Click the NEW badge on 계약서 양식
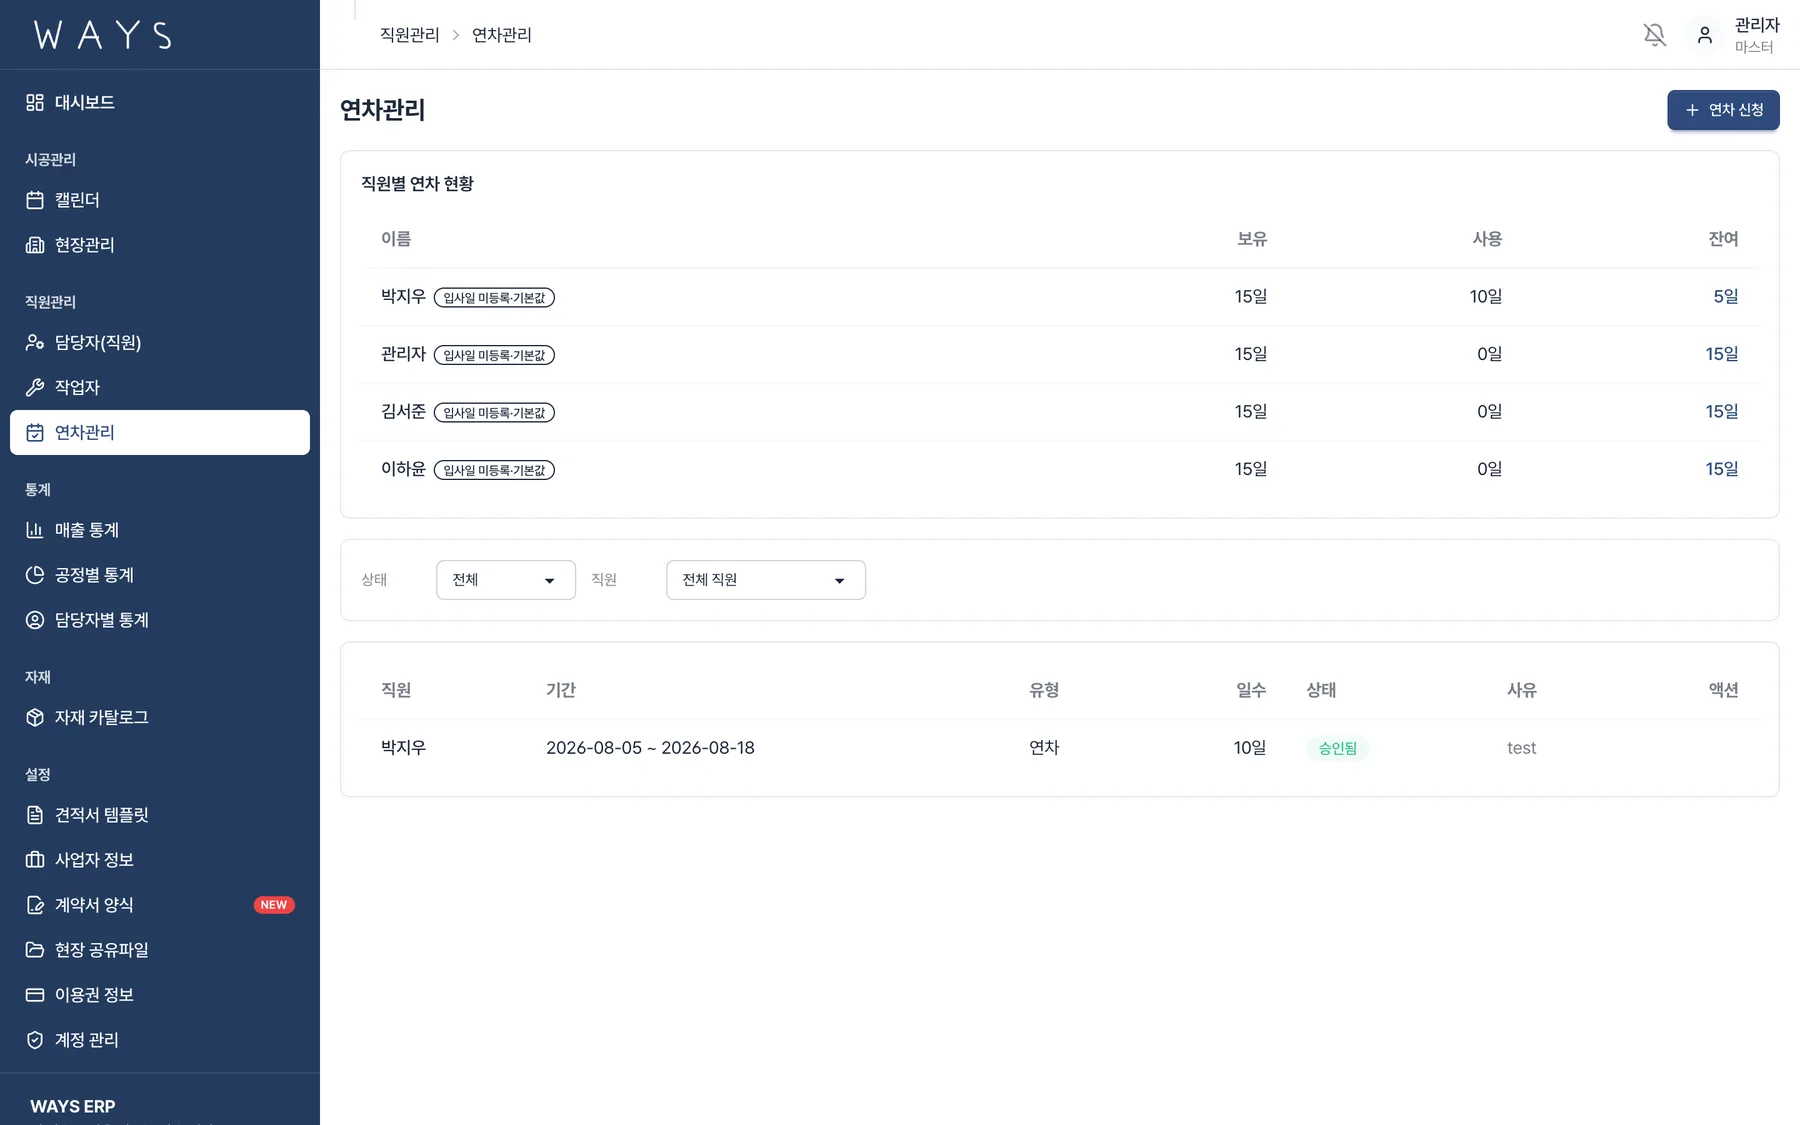 [x=274, y=905]
